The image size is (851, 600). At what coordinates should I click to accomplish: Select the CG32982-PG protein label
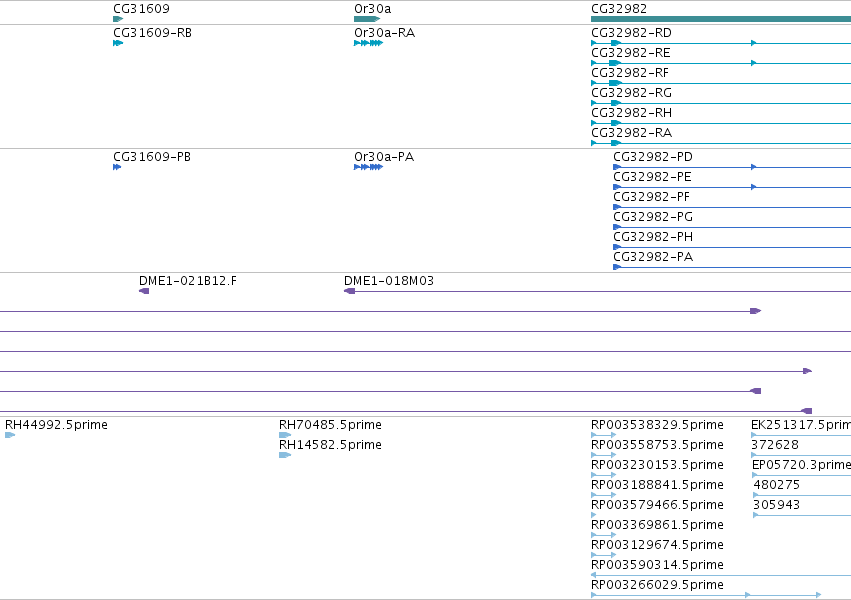point(653,217)
